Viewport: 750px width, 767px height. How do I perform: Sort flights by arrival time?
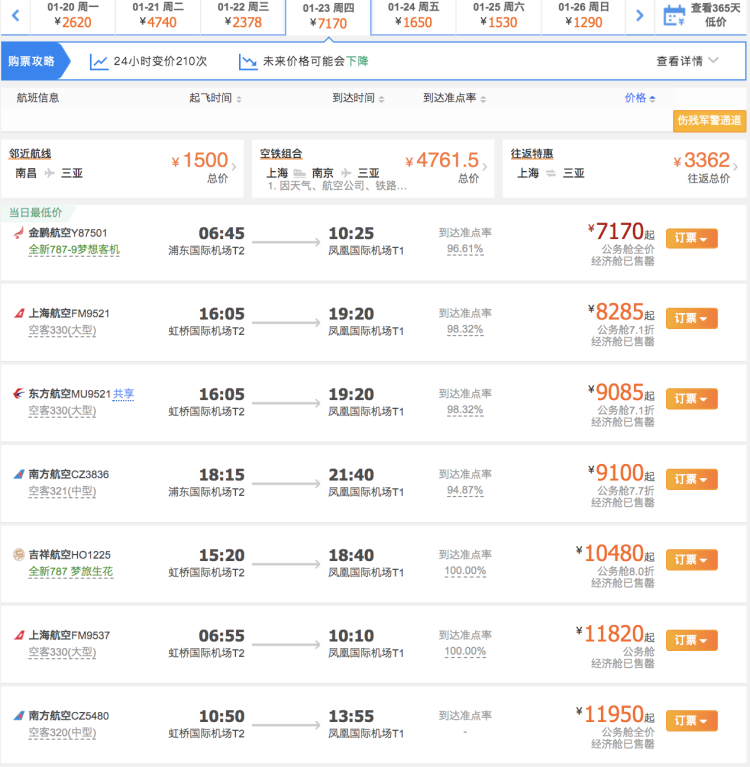tap(358, 98)
